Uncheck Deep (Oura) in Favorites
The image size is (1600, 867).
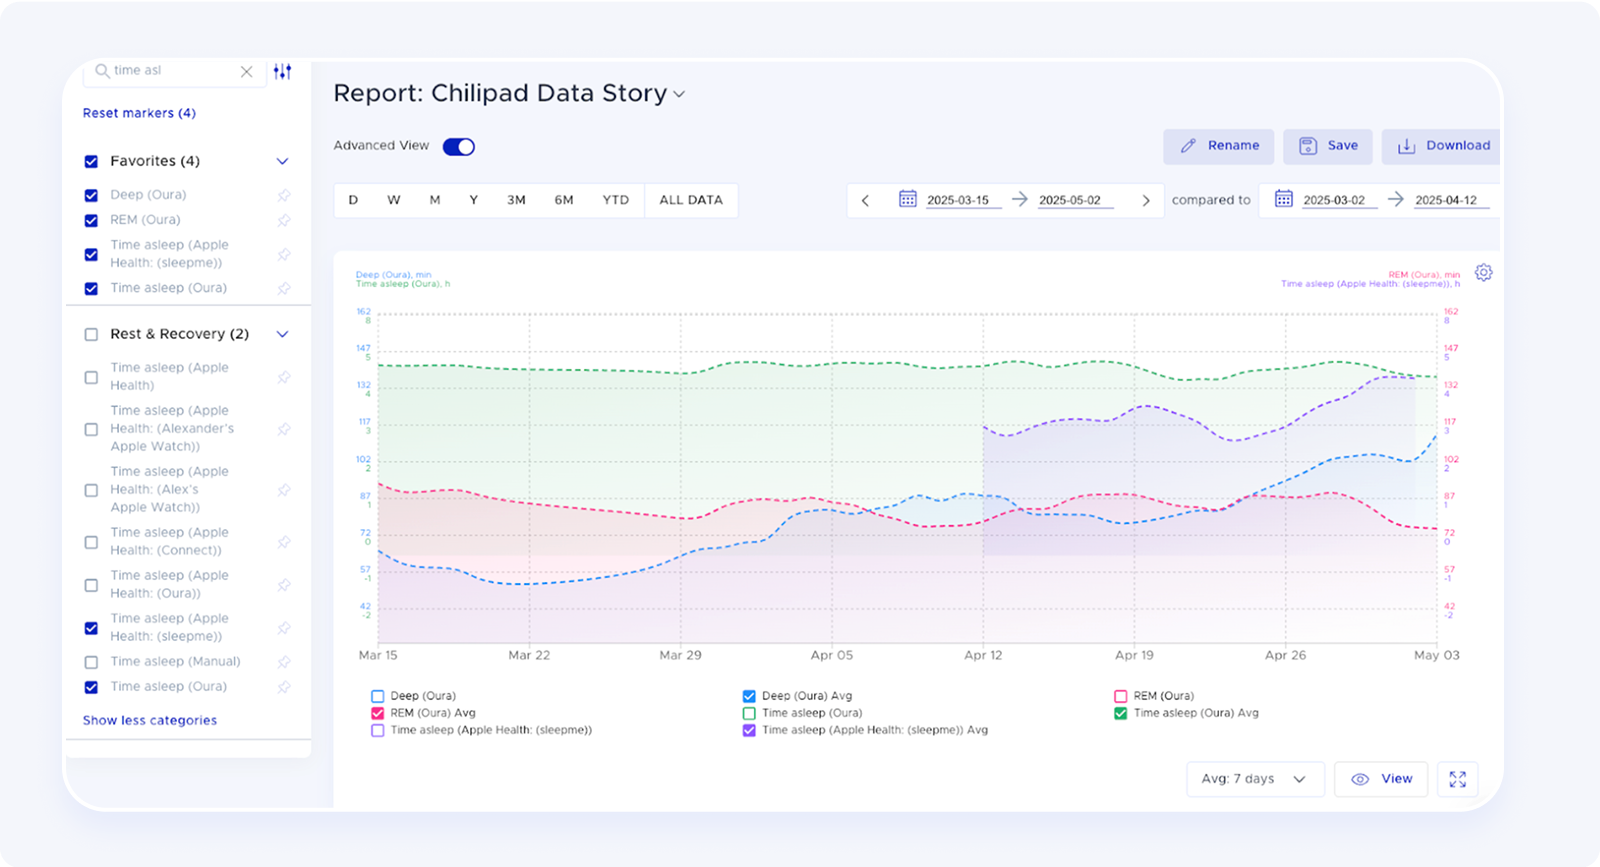click(91, 195)
